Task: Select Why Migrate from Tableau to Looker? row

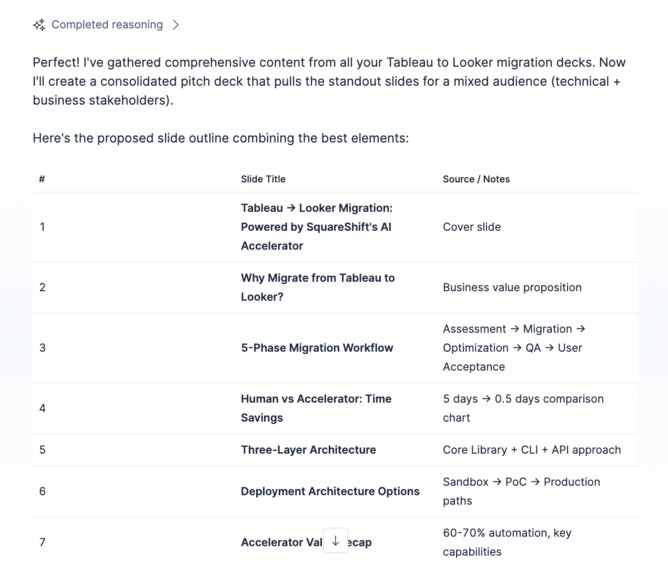Action: point(335,288)
